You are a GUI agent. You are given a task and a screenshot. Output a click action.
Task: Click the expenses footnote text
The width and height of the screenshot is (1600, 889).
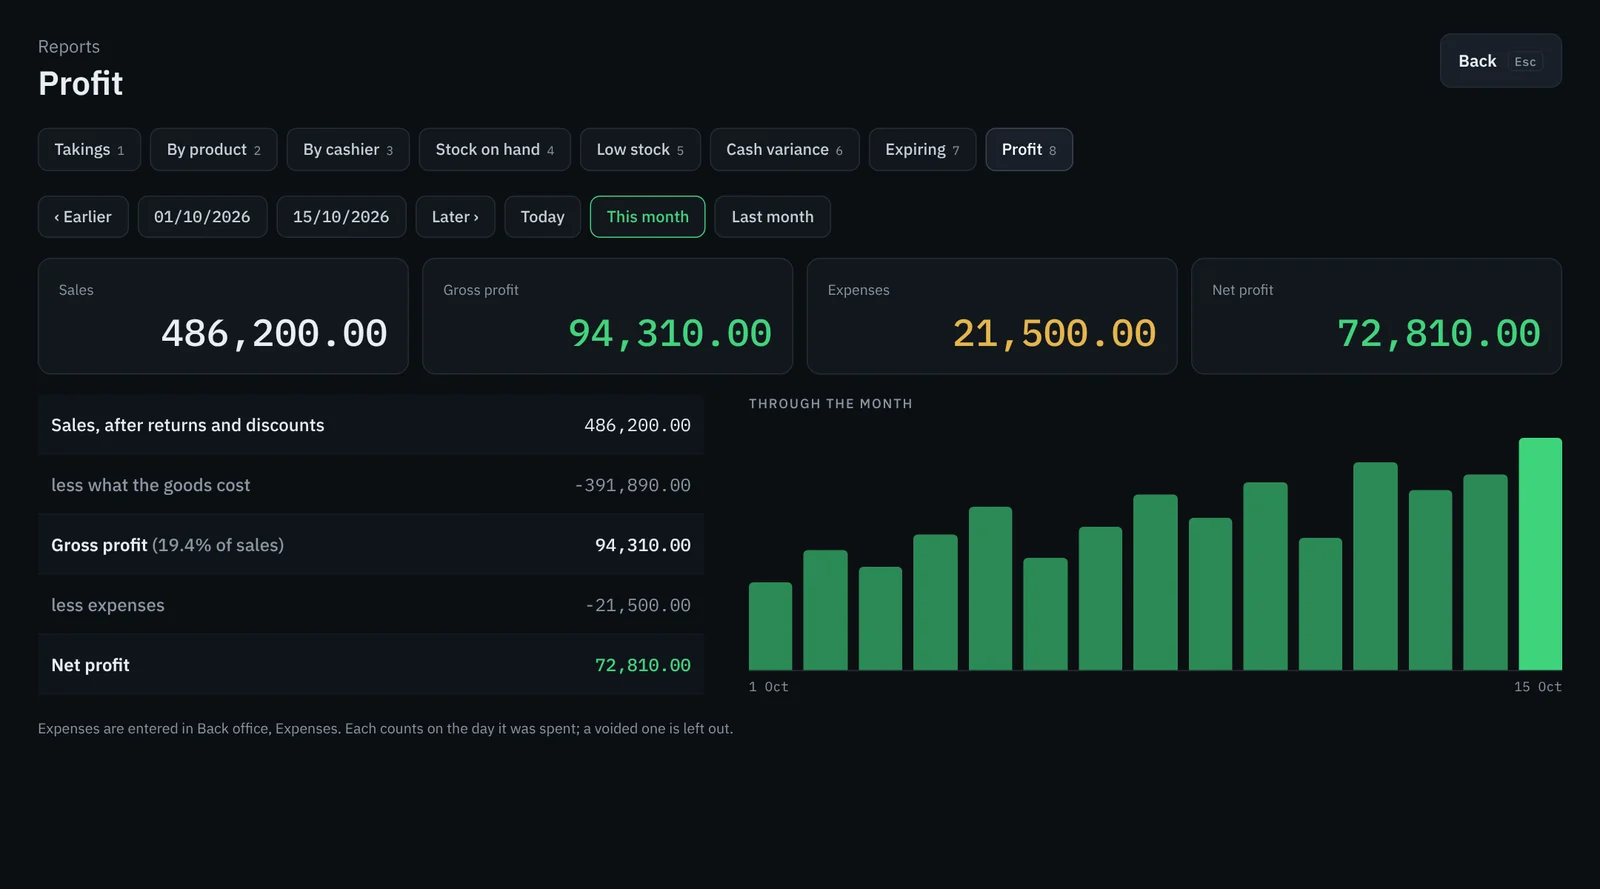tap(385, 729)
